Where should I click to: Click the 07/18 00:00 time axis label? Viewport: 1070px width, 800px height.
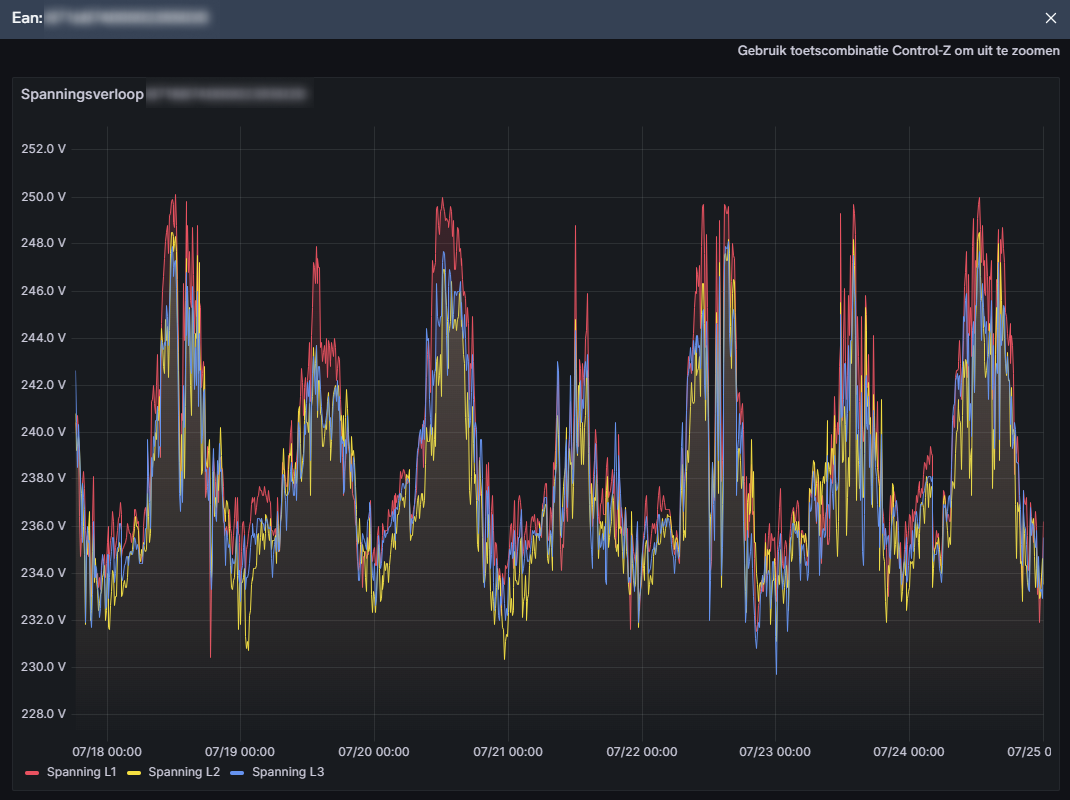tap(107, 751)
